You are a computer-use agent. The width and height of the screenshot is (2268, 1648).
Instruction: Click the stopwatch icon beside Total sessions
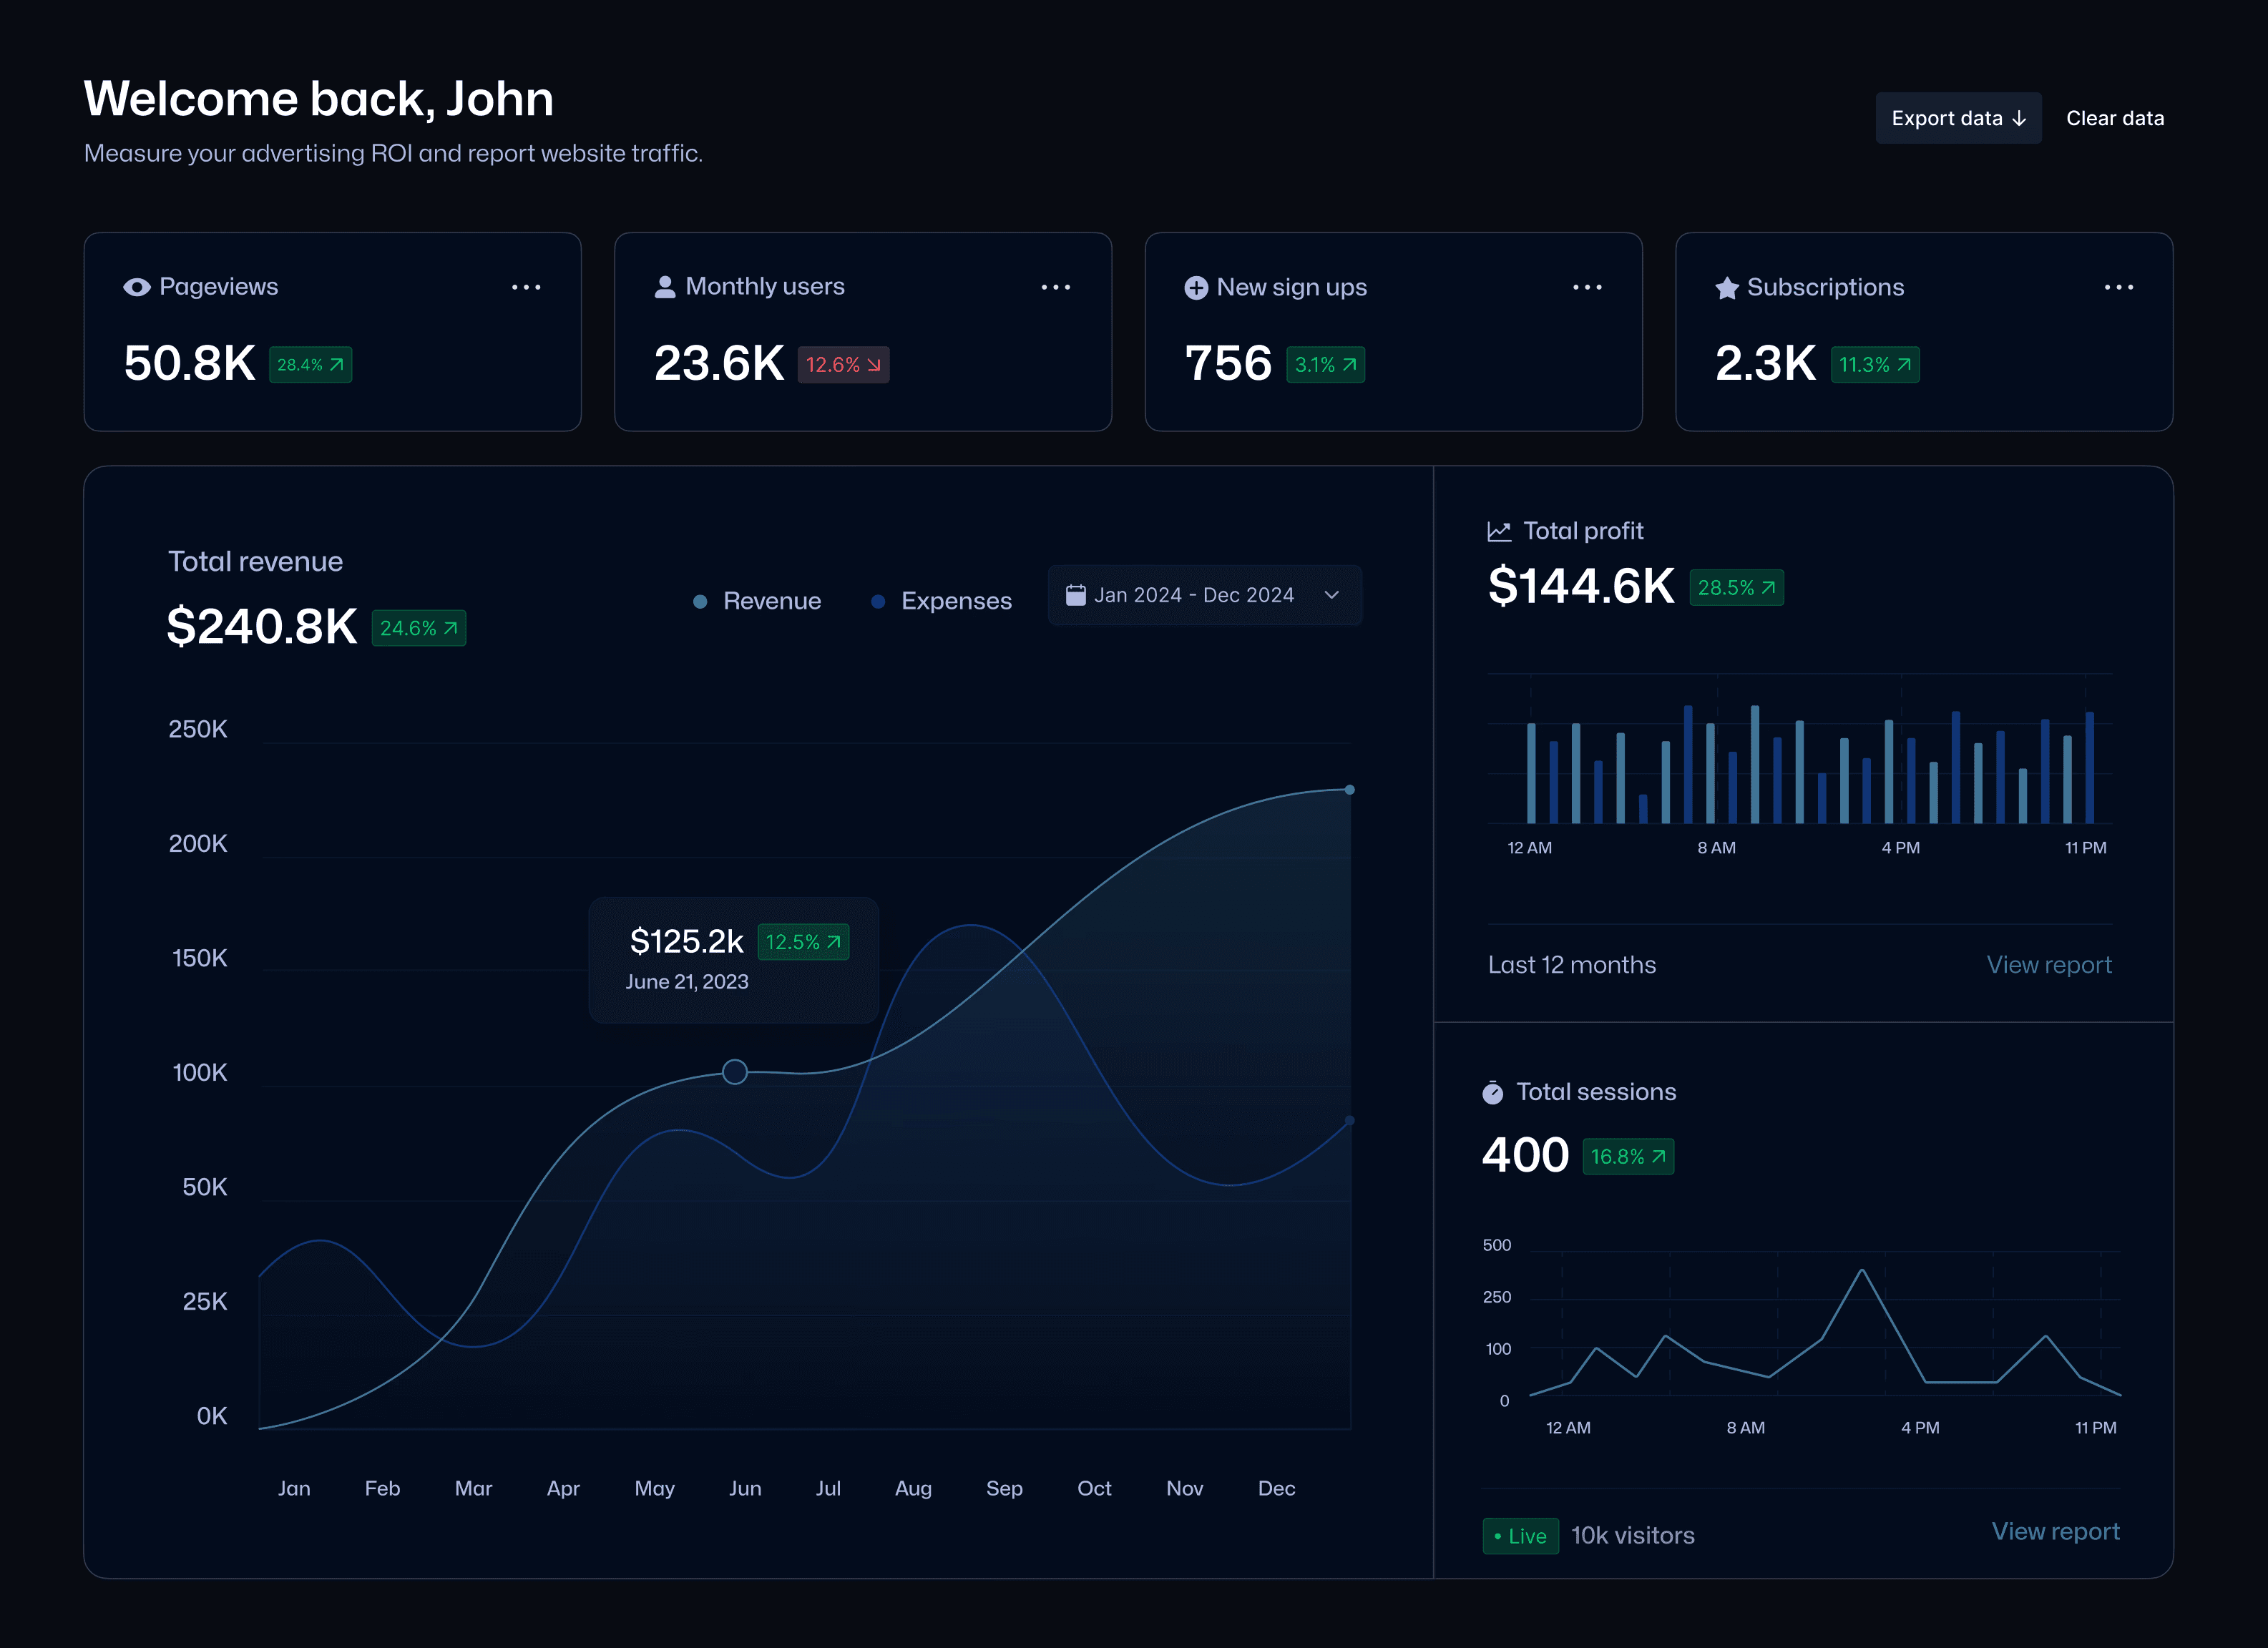click(1493, 1093)
